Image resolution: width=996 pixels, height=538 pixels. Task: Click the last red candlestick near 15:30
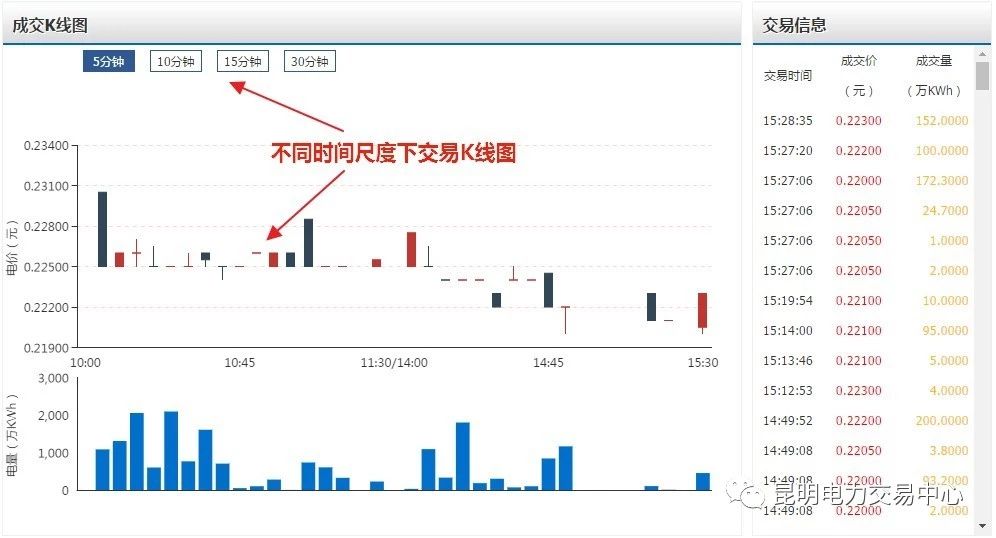[x=702, y=310]
